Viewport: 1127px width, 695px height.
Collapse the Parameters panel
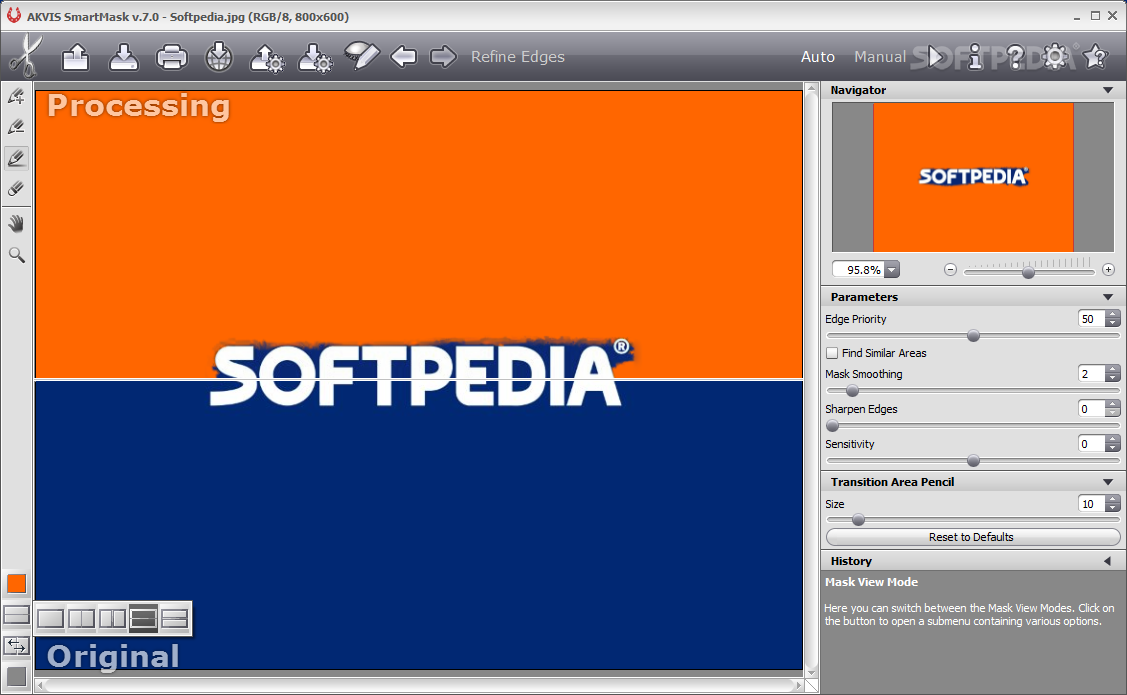pyautogui.click(x=1108, y=297)
